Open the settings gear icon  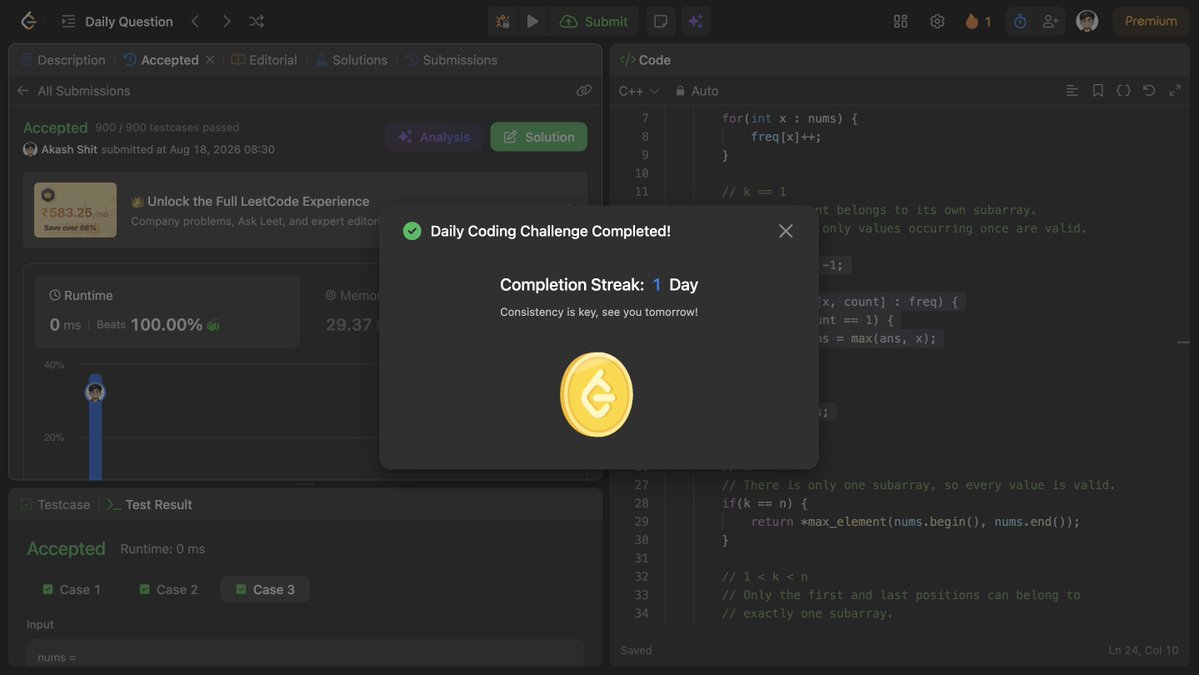click(937, 21)
